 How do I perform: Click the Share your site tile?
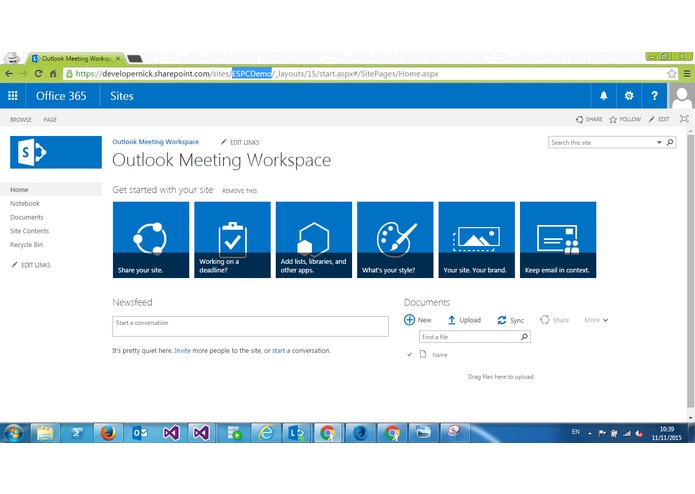click(x=151, y=240)
